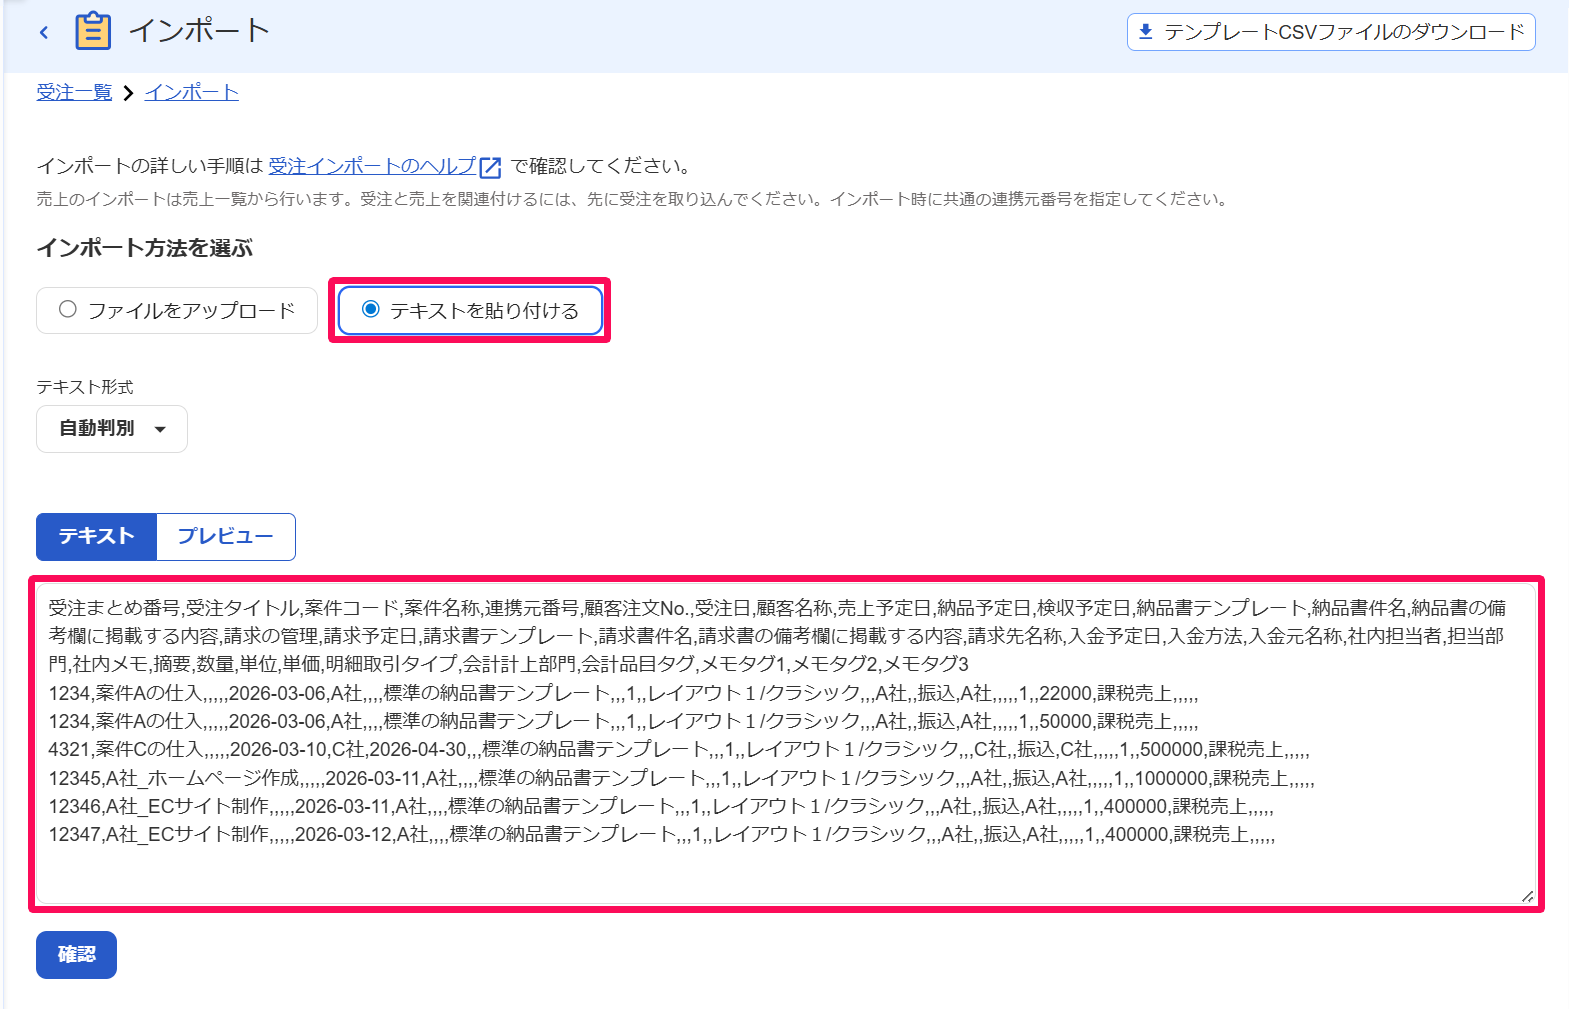Click the line starting with 12345,A社_ホームページ作成
Viewport: 1569px width, 1009px height.
pos(681,777)
